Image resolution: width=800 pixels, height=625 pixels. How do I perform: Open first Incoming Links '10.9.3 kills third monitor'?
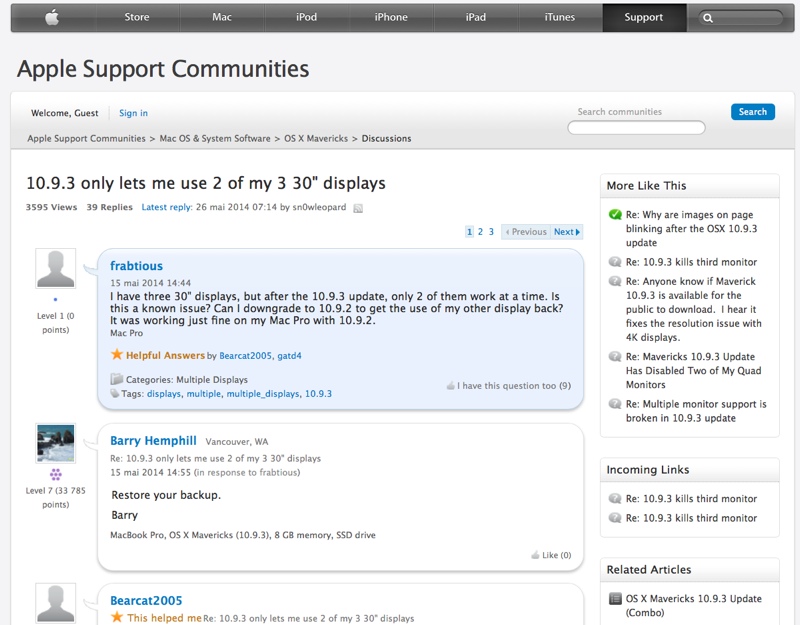pyautogui.click(x=691, y=499)
